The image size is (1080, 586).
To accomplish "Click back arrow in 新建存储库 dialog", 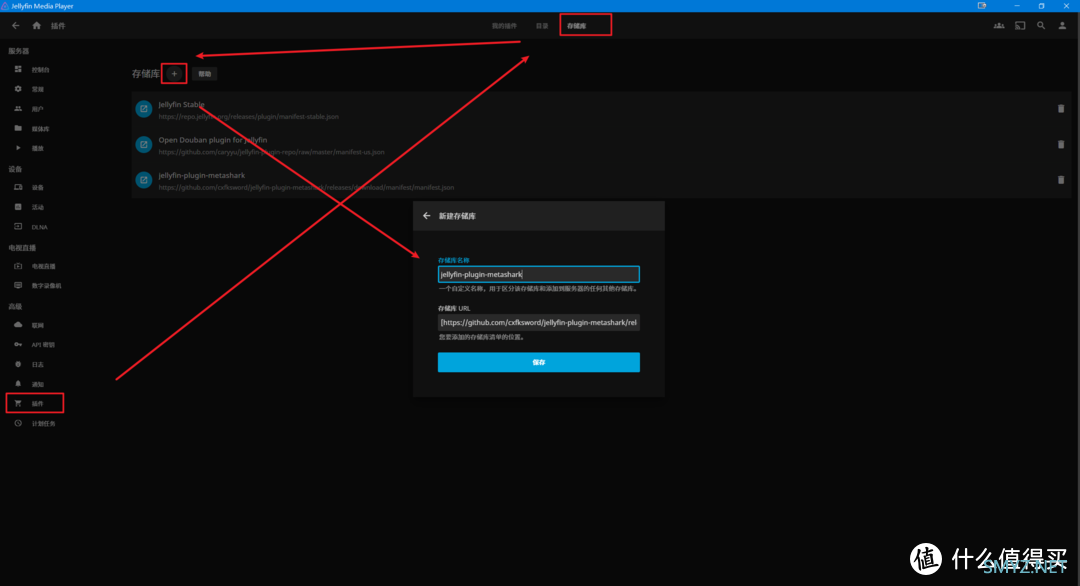I will (x=427, y=216).
